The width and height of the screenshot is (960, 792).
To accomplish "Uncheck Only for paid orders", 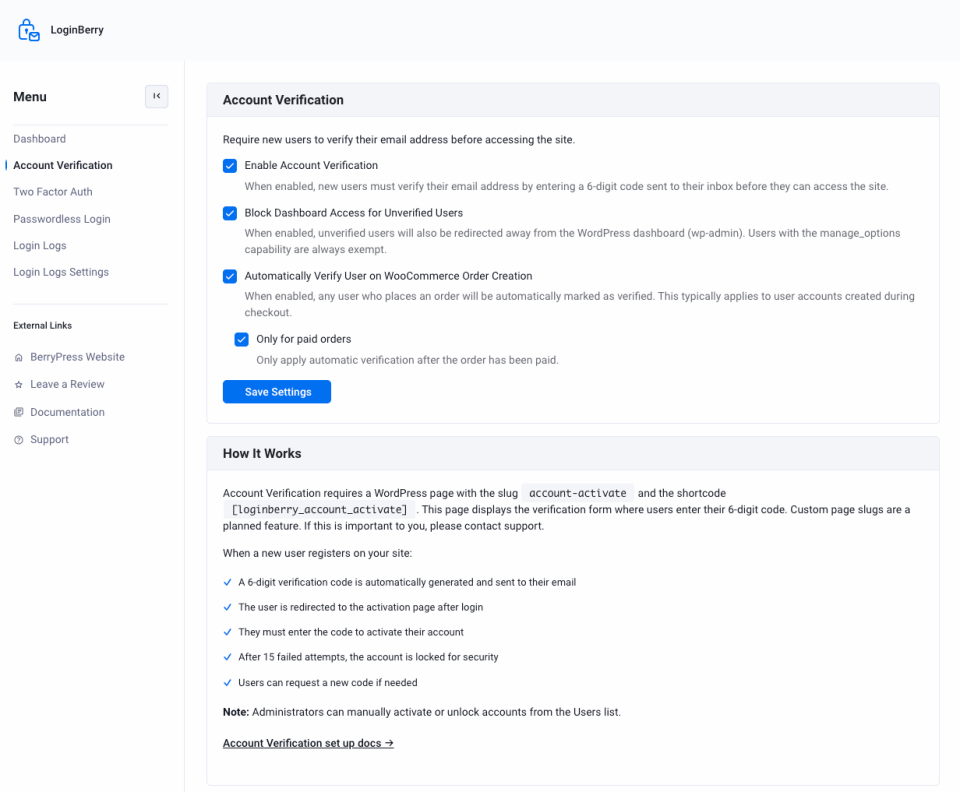I will pyautogui.click(x=241, y=339).
